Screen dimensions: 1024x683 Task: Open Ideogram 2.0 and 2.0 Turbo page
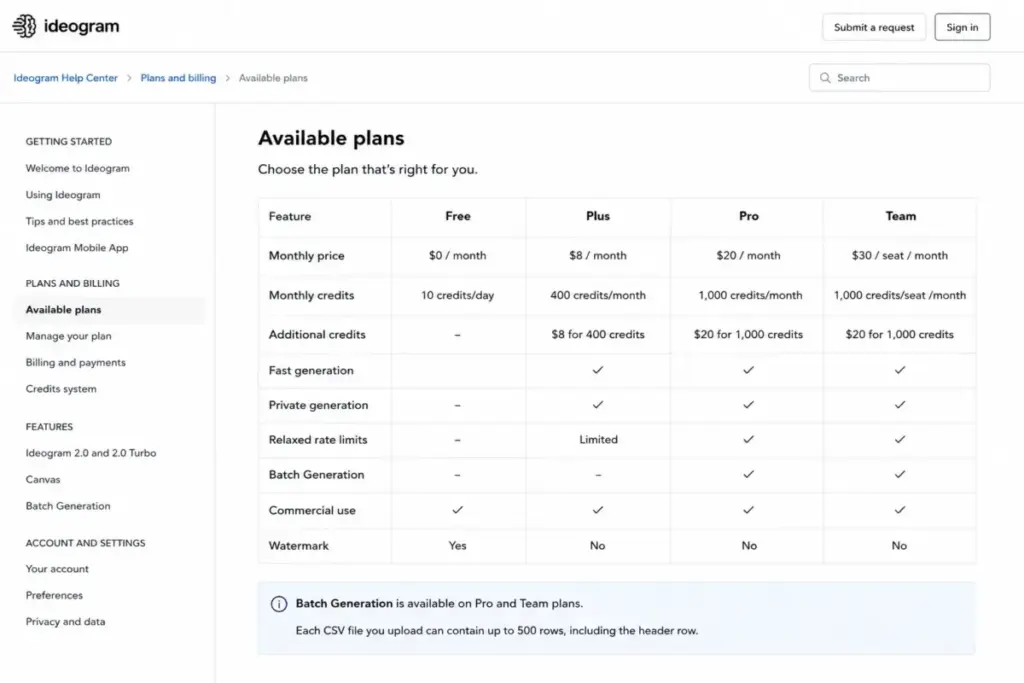click(x=91, y=453)
